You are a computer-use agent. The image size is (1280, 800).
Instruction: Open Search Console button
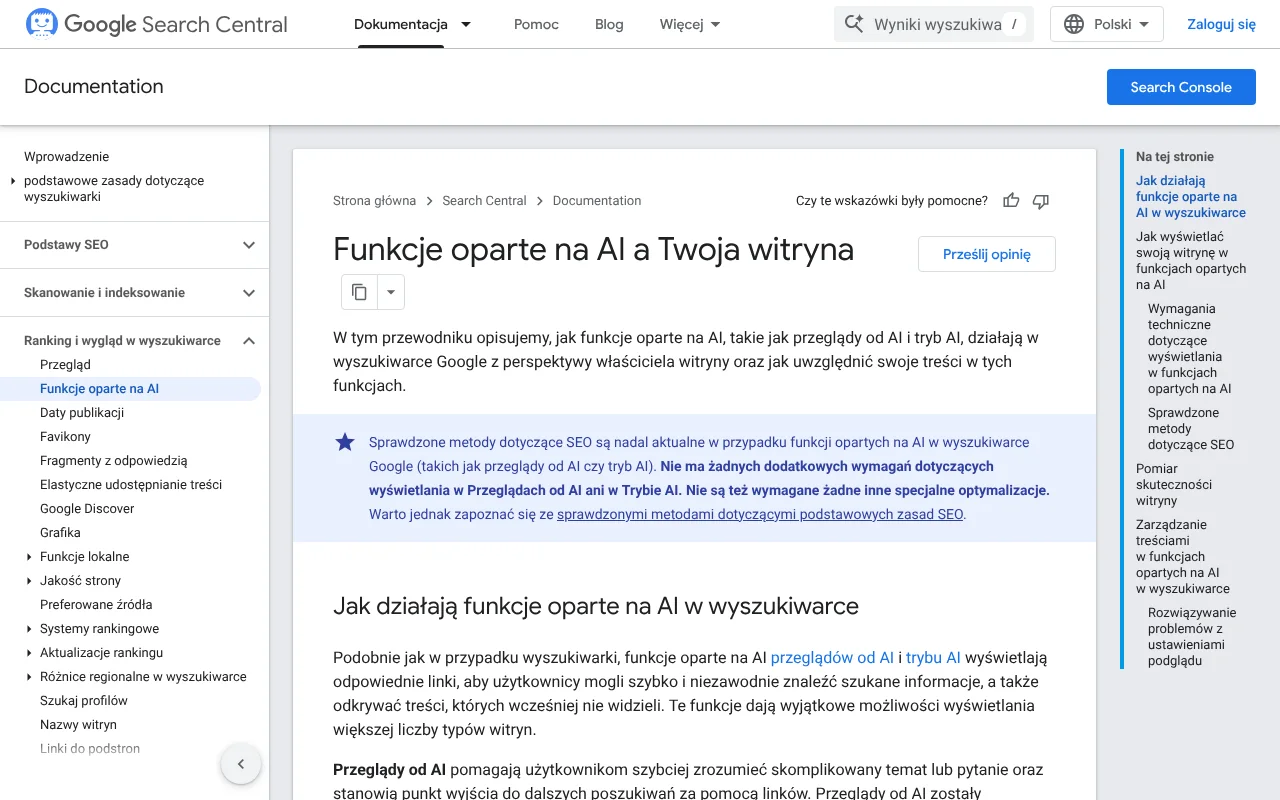coord(1181,87)
